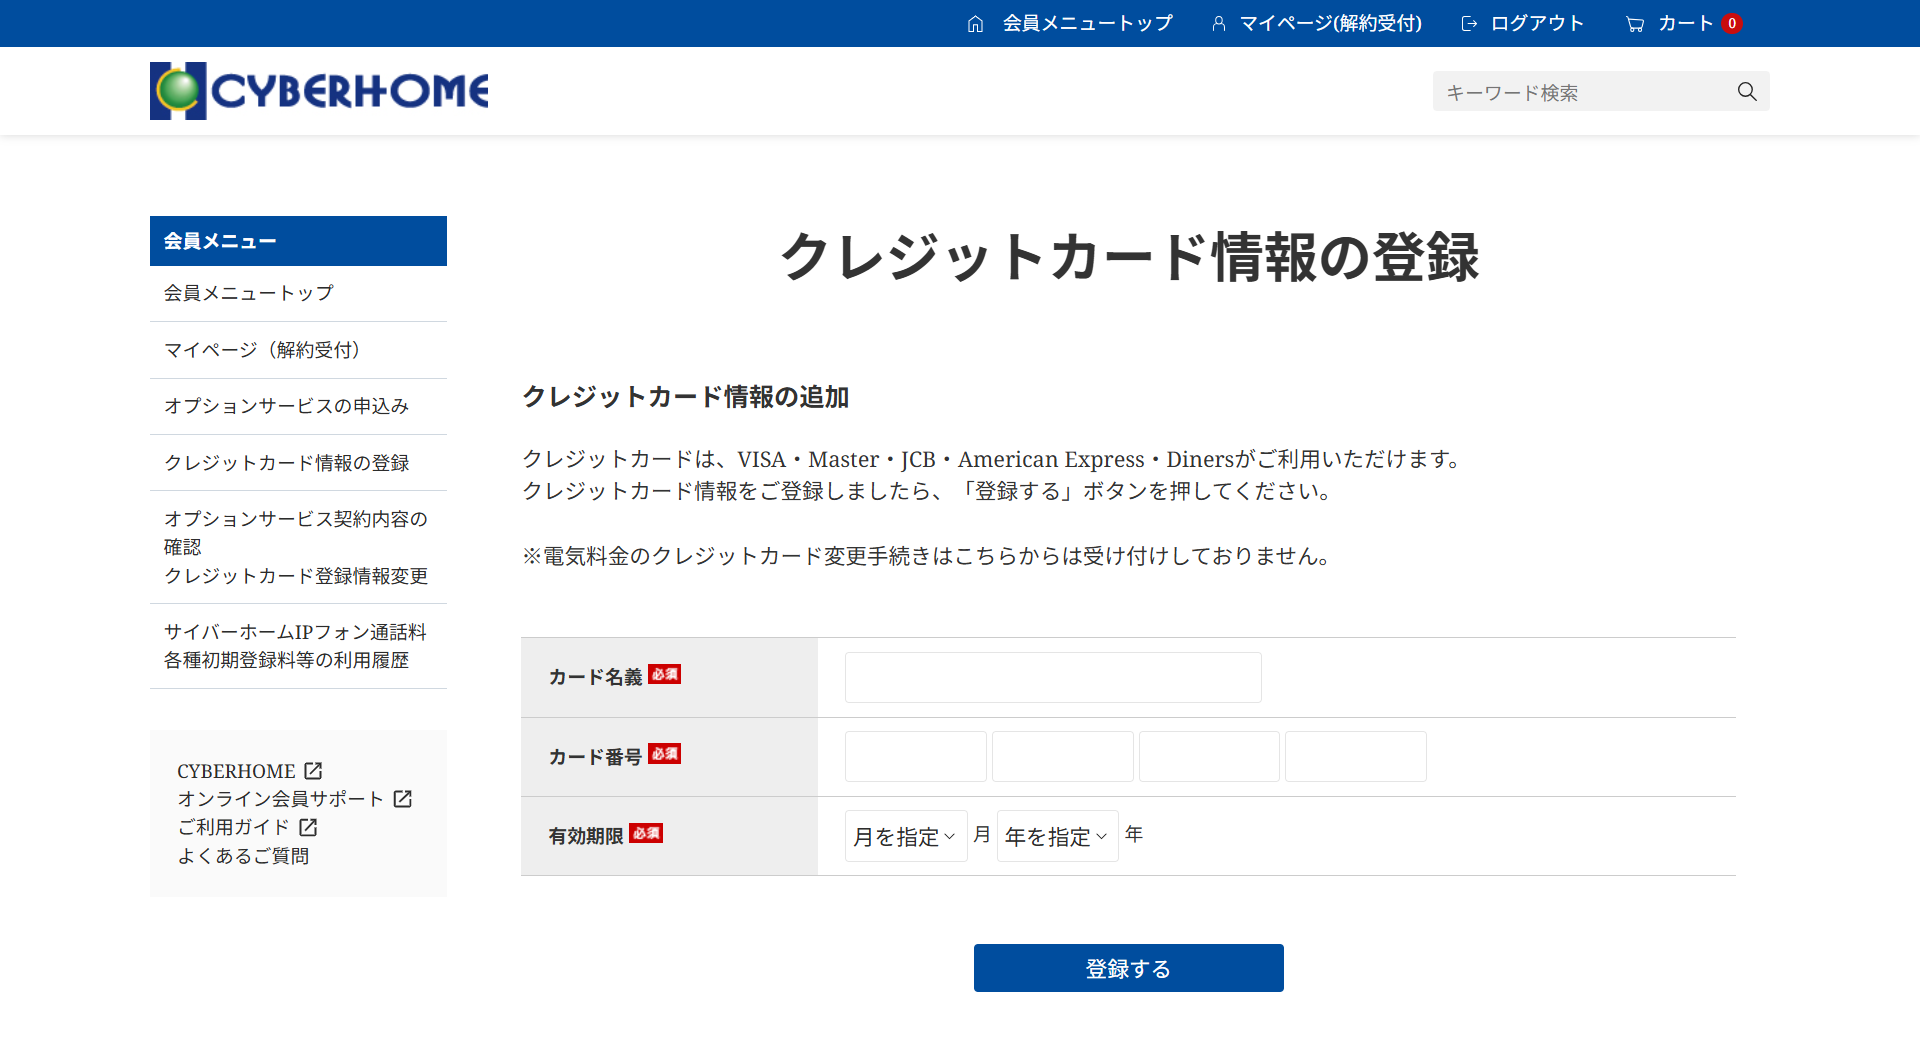Select 会員メニュートップ in sidebar menu
1920x1046 pixels.
(x=249, y=293)
